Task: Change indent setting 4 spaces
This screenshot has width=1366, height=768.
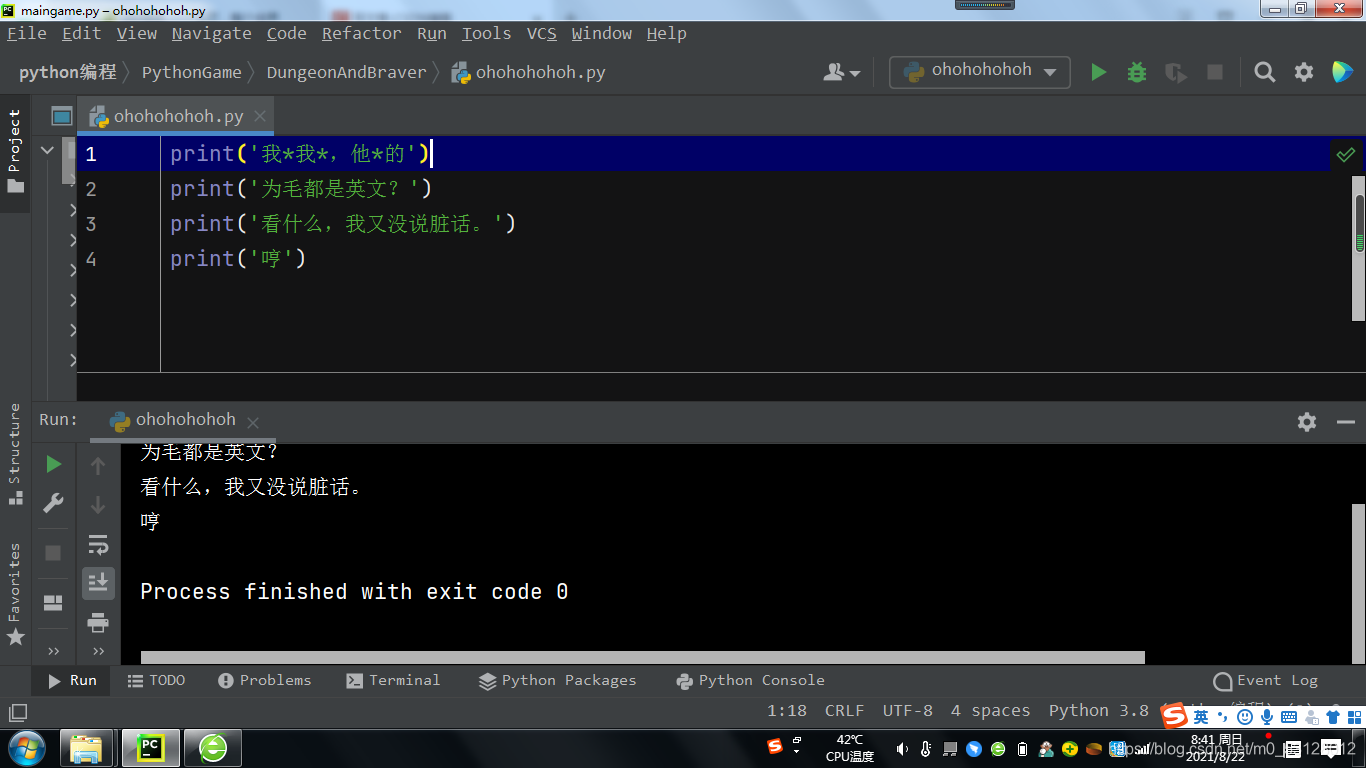Action: coord(990,711)
